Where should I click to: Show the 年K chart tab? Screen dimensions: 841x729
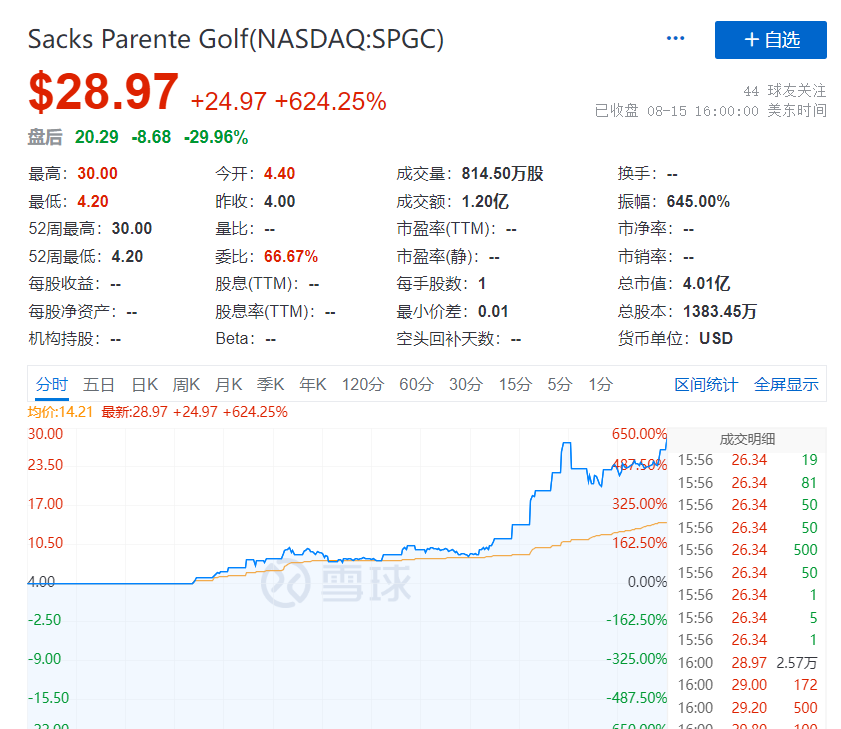[313, 384]
